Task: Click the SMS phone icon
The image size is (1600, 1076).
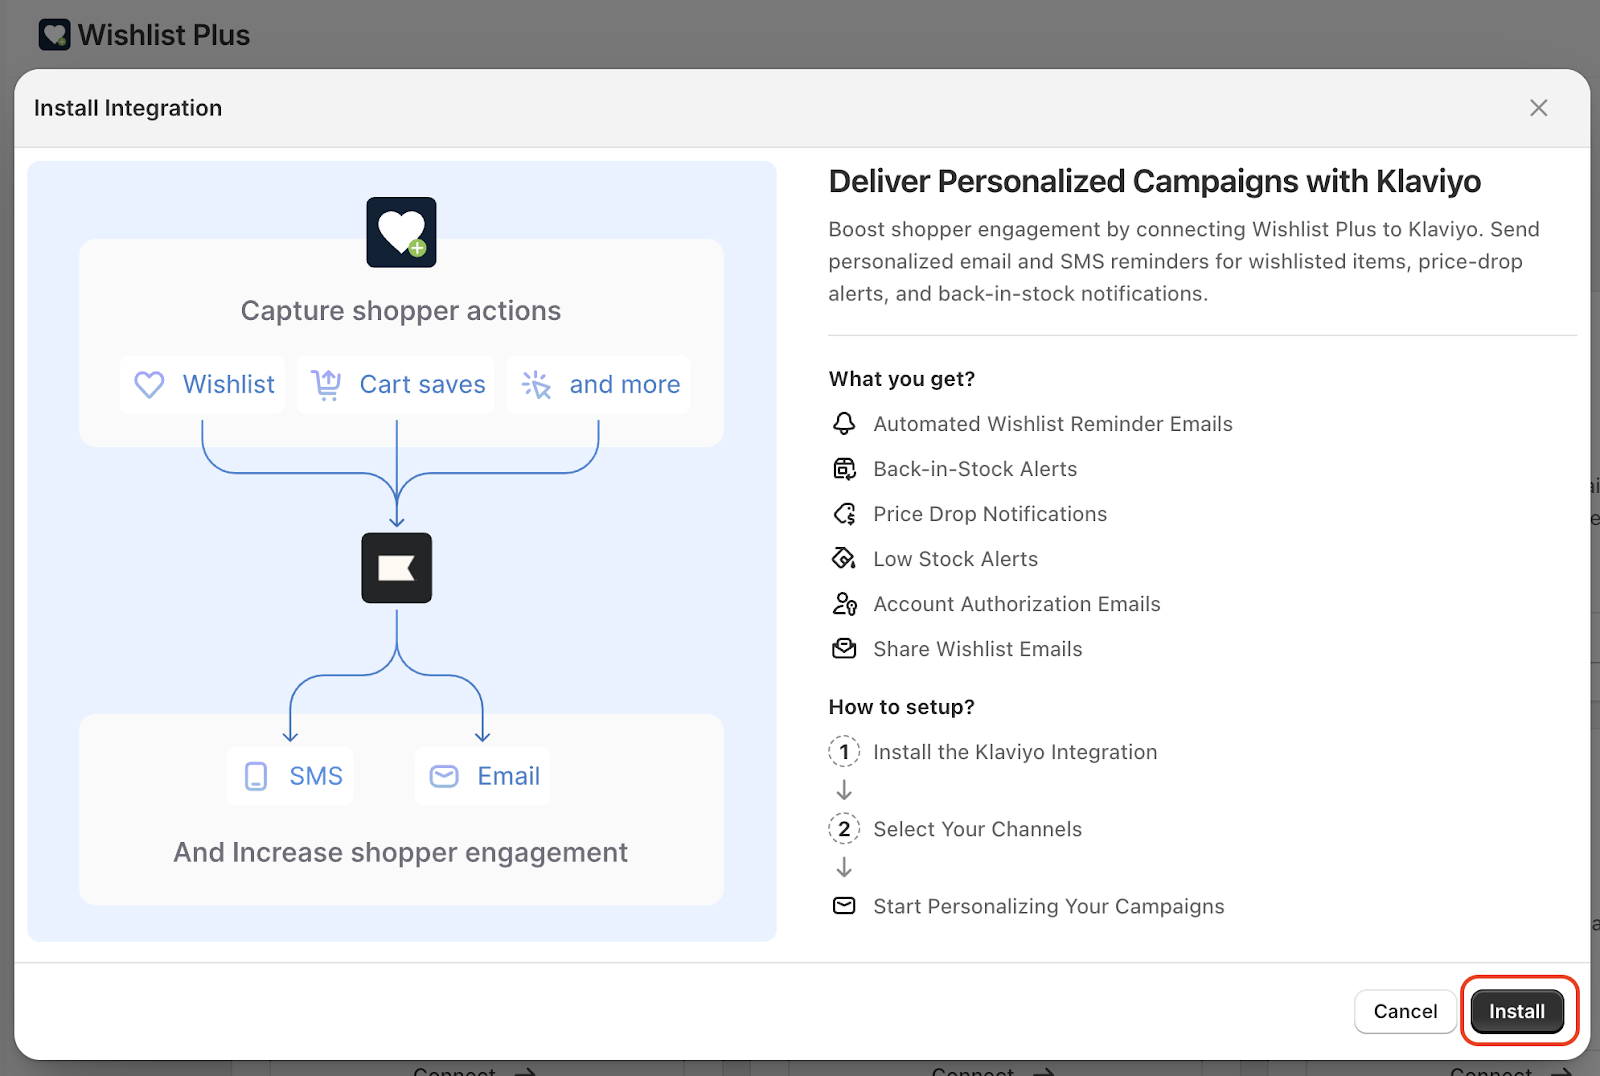Action: pos(256,776)
